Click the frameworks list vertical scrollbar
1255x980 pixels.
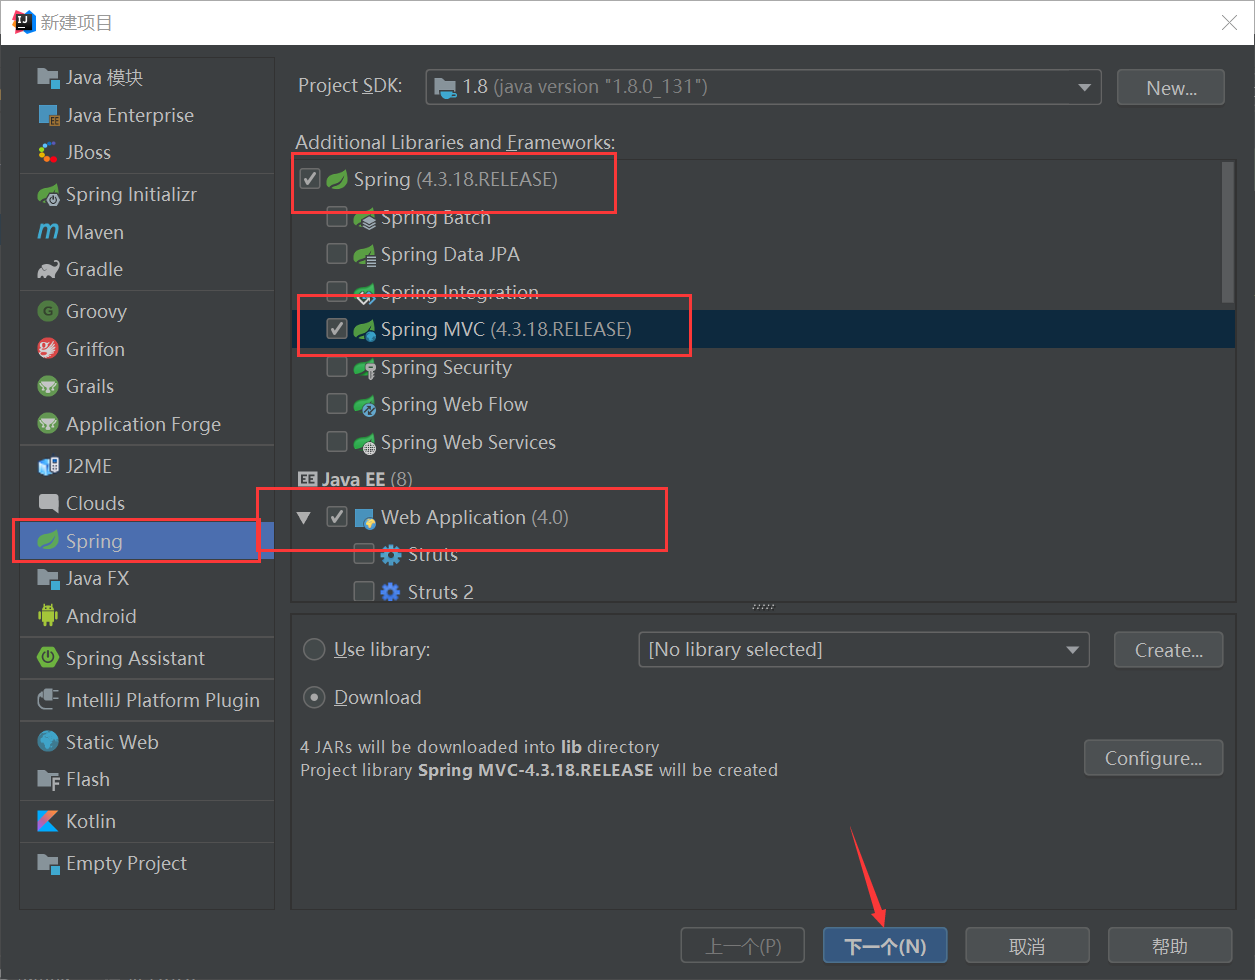[x=1228, y=232]
